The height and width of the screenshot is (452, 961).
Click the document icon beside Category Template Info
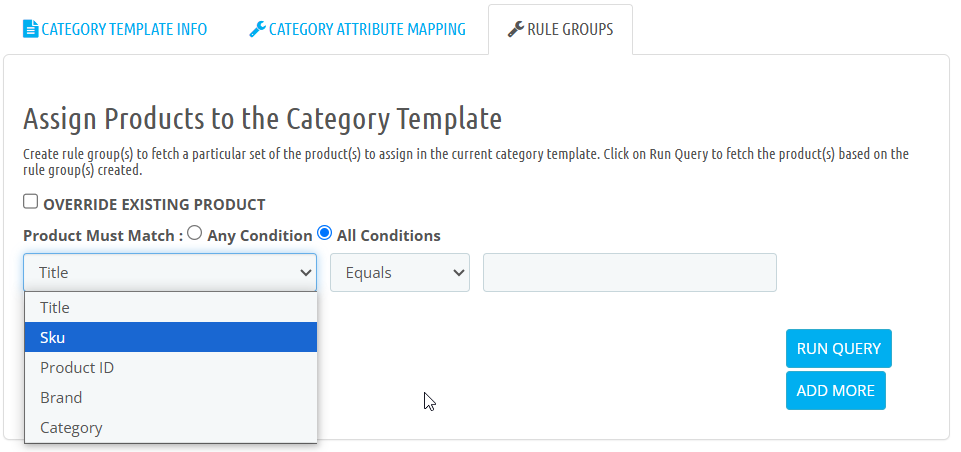(31, 29)
